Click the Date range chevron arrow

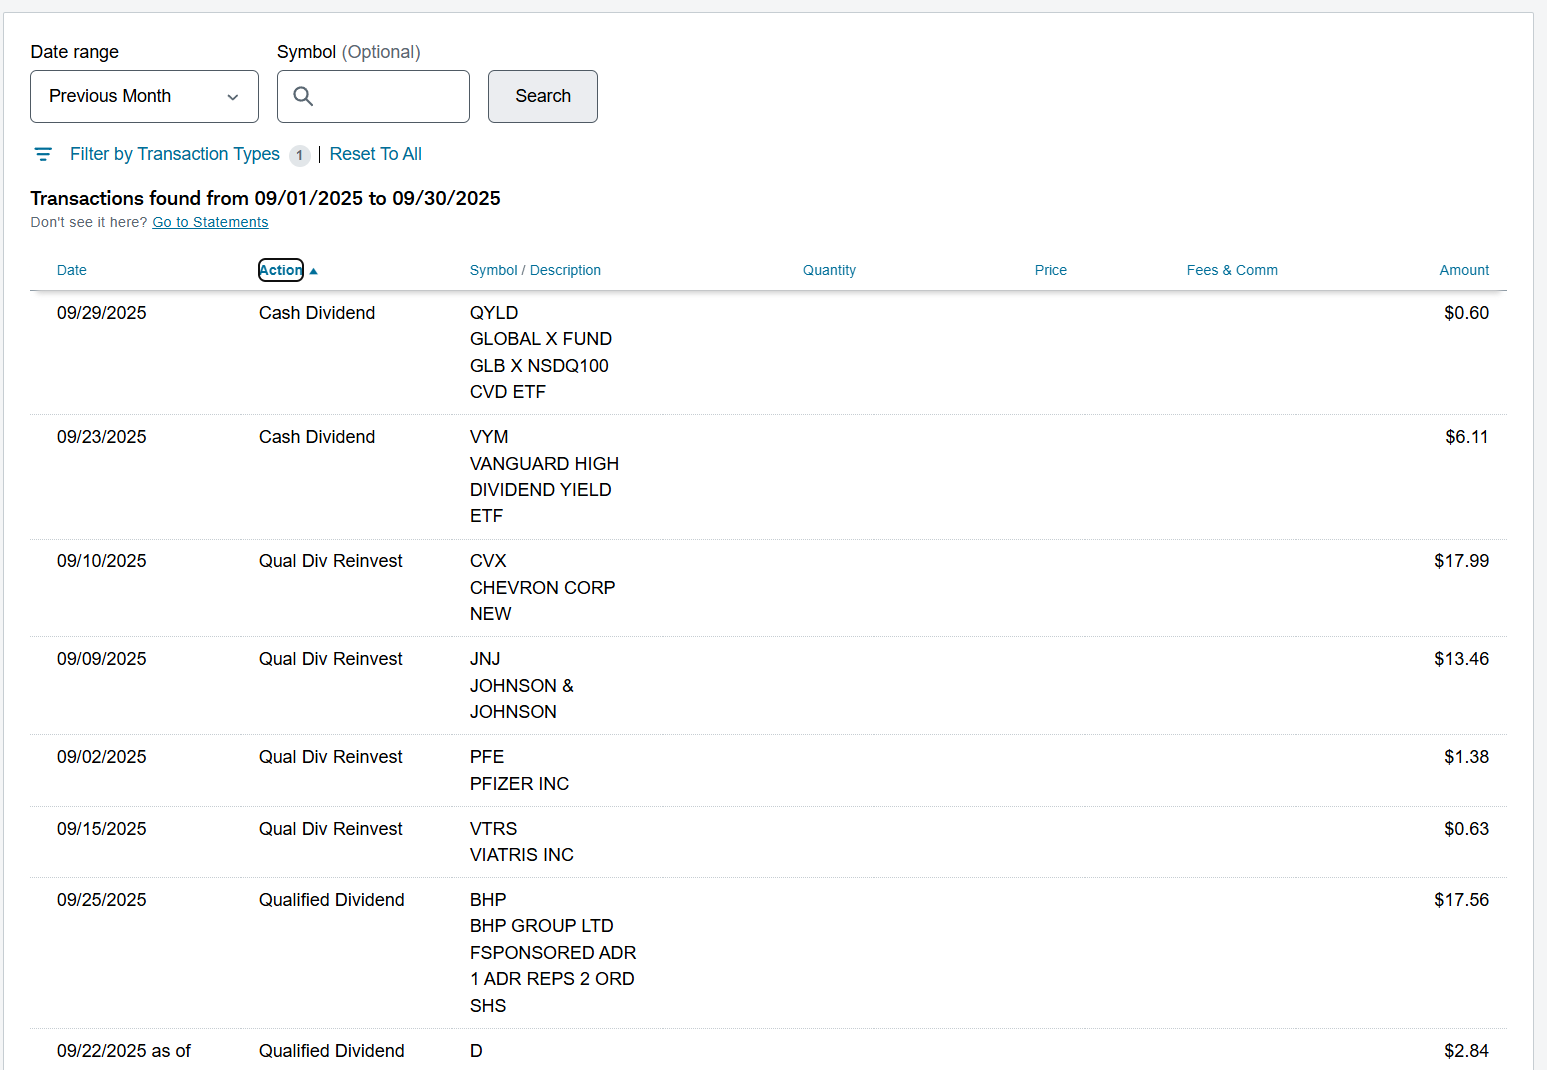pyautogui.click(x=233, y=97)
